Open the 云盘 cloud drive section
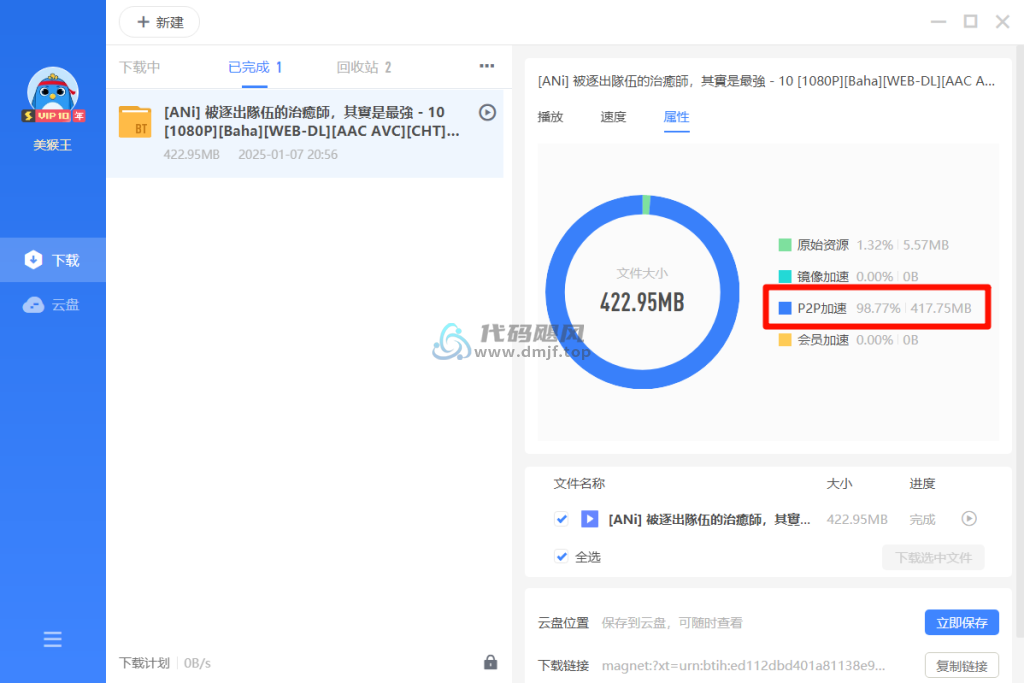The width and height of the screenshot is (1024, 683). click(x=53, y=304)
